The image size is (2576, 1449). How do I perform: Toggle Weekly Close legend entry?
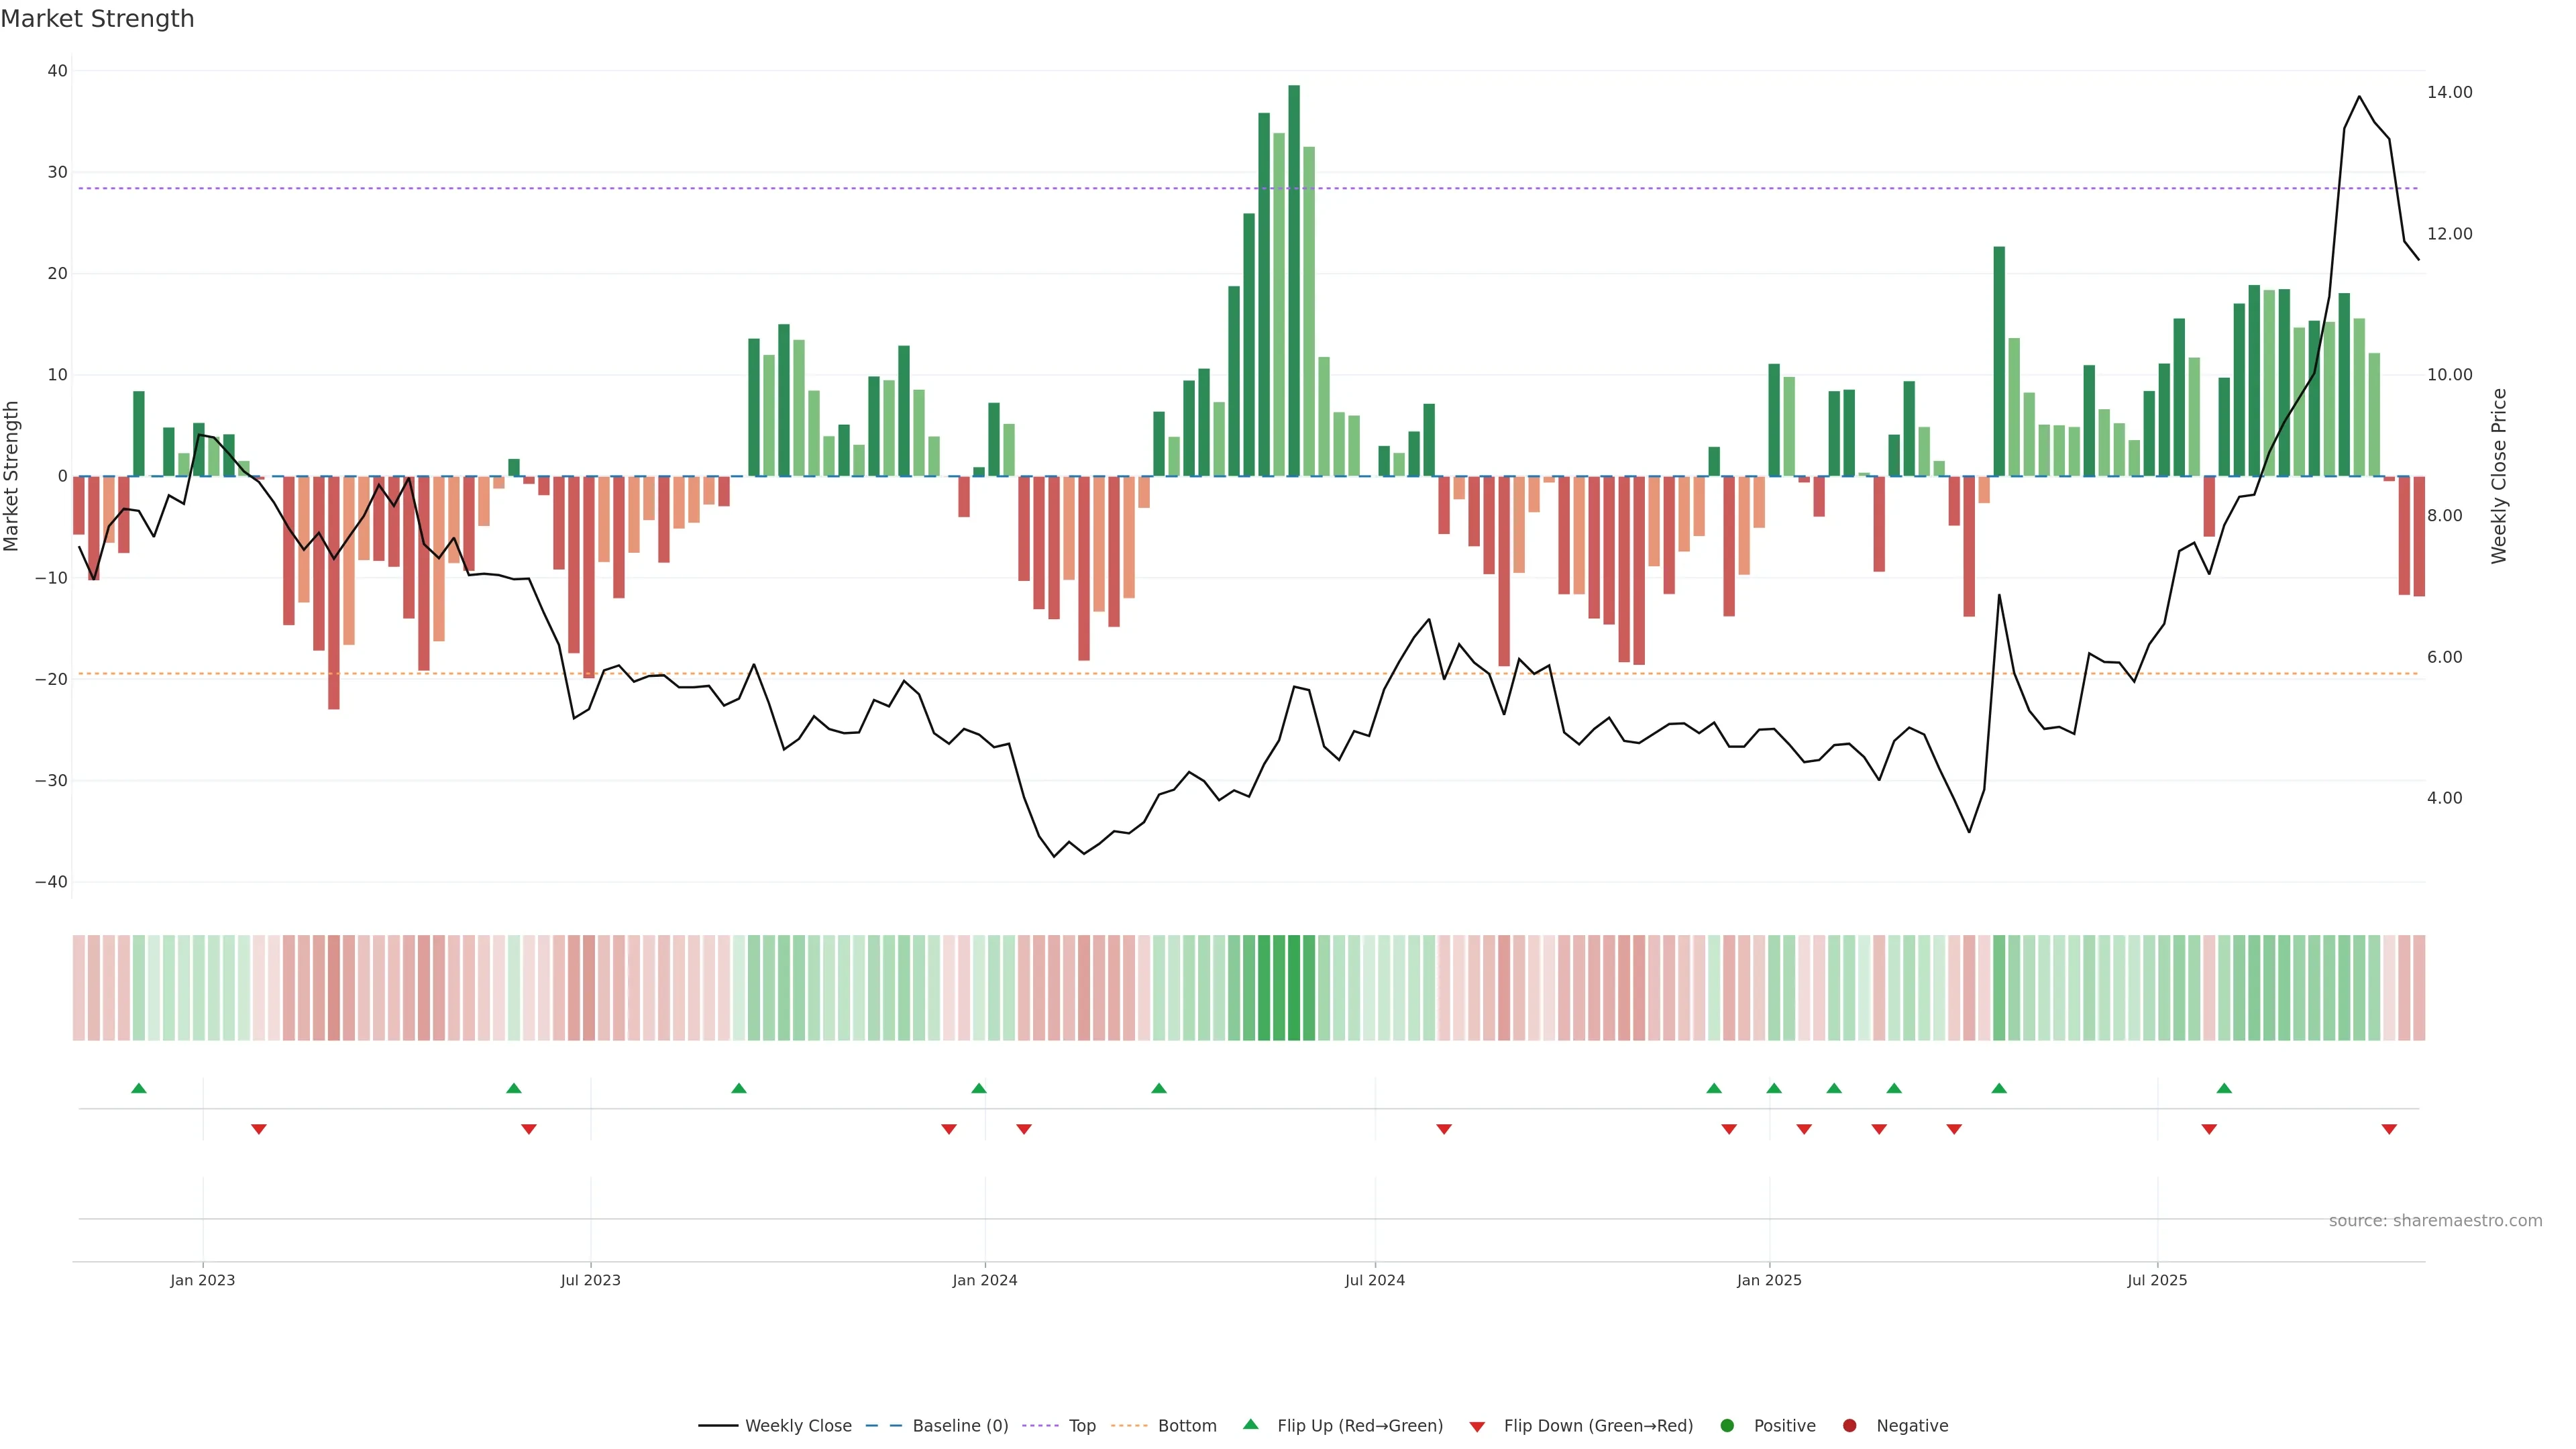point(797,1426)
